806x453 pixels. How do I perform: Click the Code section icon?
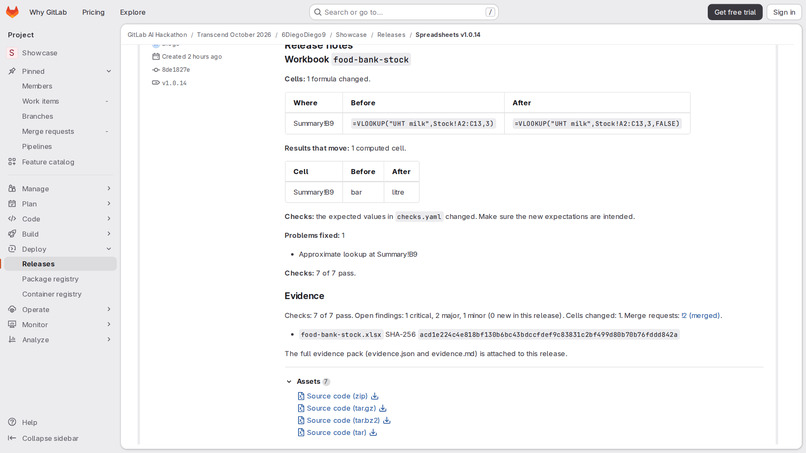tap(12, 219)
